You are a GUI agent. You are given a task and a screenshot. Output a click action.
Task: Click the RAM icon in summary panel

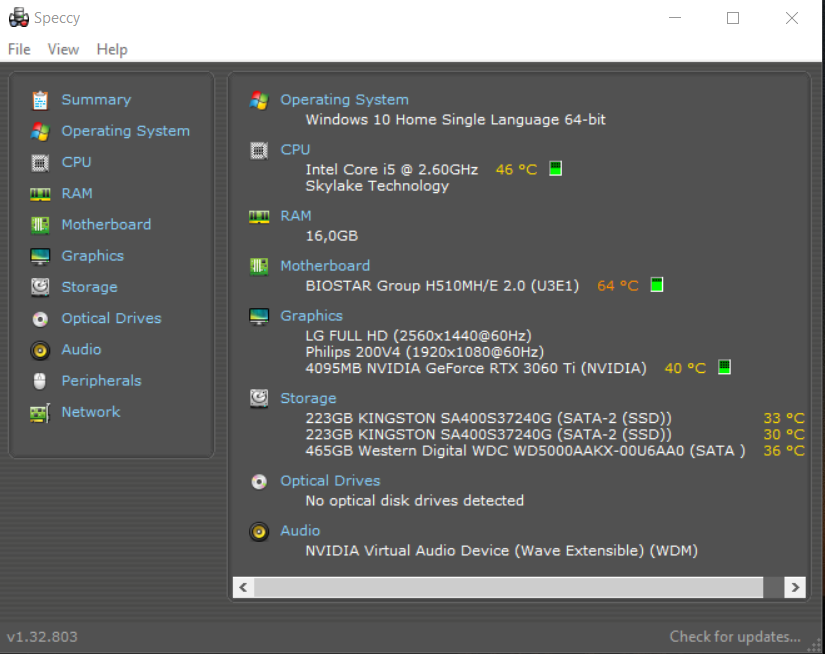click(259, 216)
